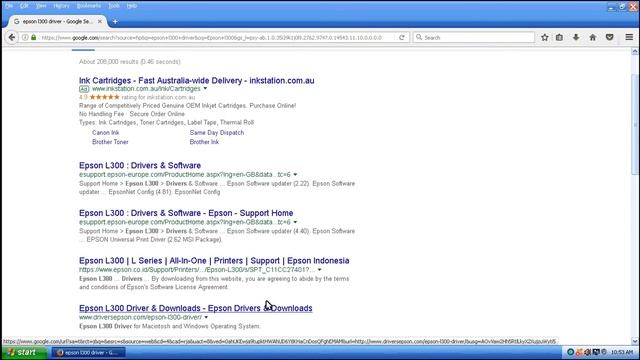Restore down the Firefox window
The width and height of the screenshot is (640, 360).
(622, 7)
